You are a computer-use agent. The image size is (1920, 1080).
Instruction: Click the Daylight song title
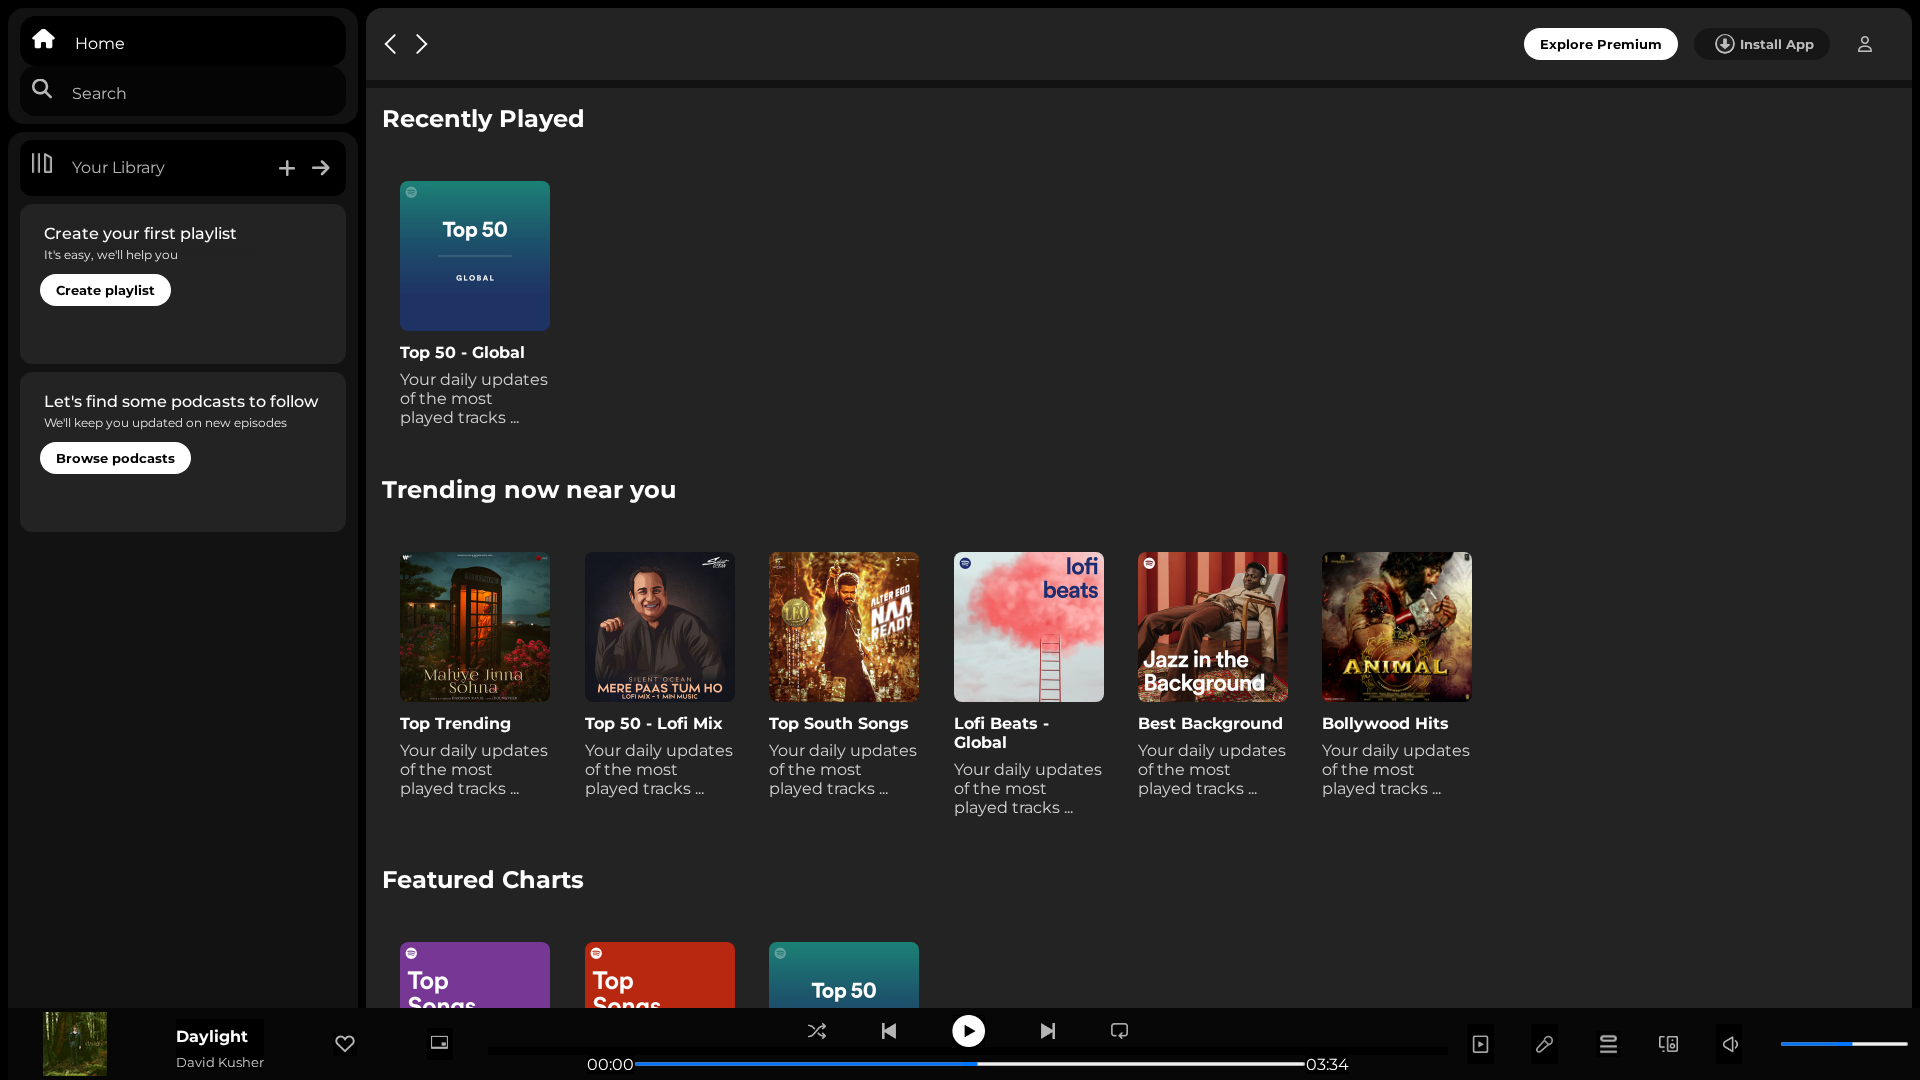(211, 1036)
